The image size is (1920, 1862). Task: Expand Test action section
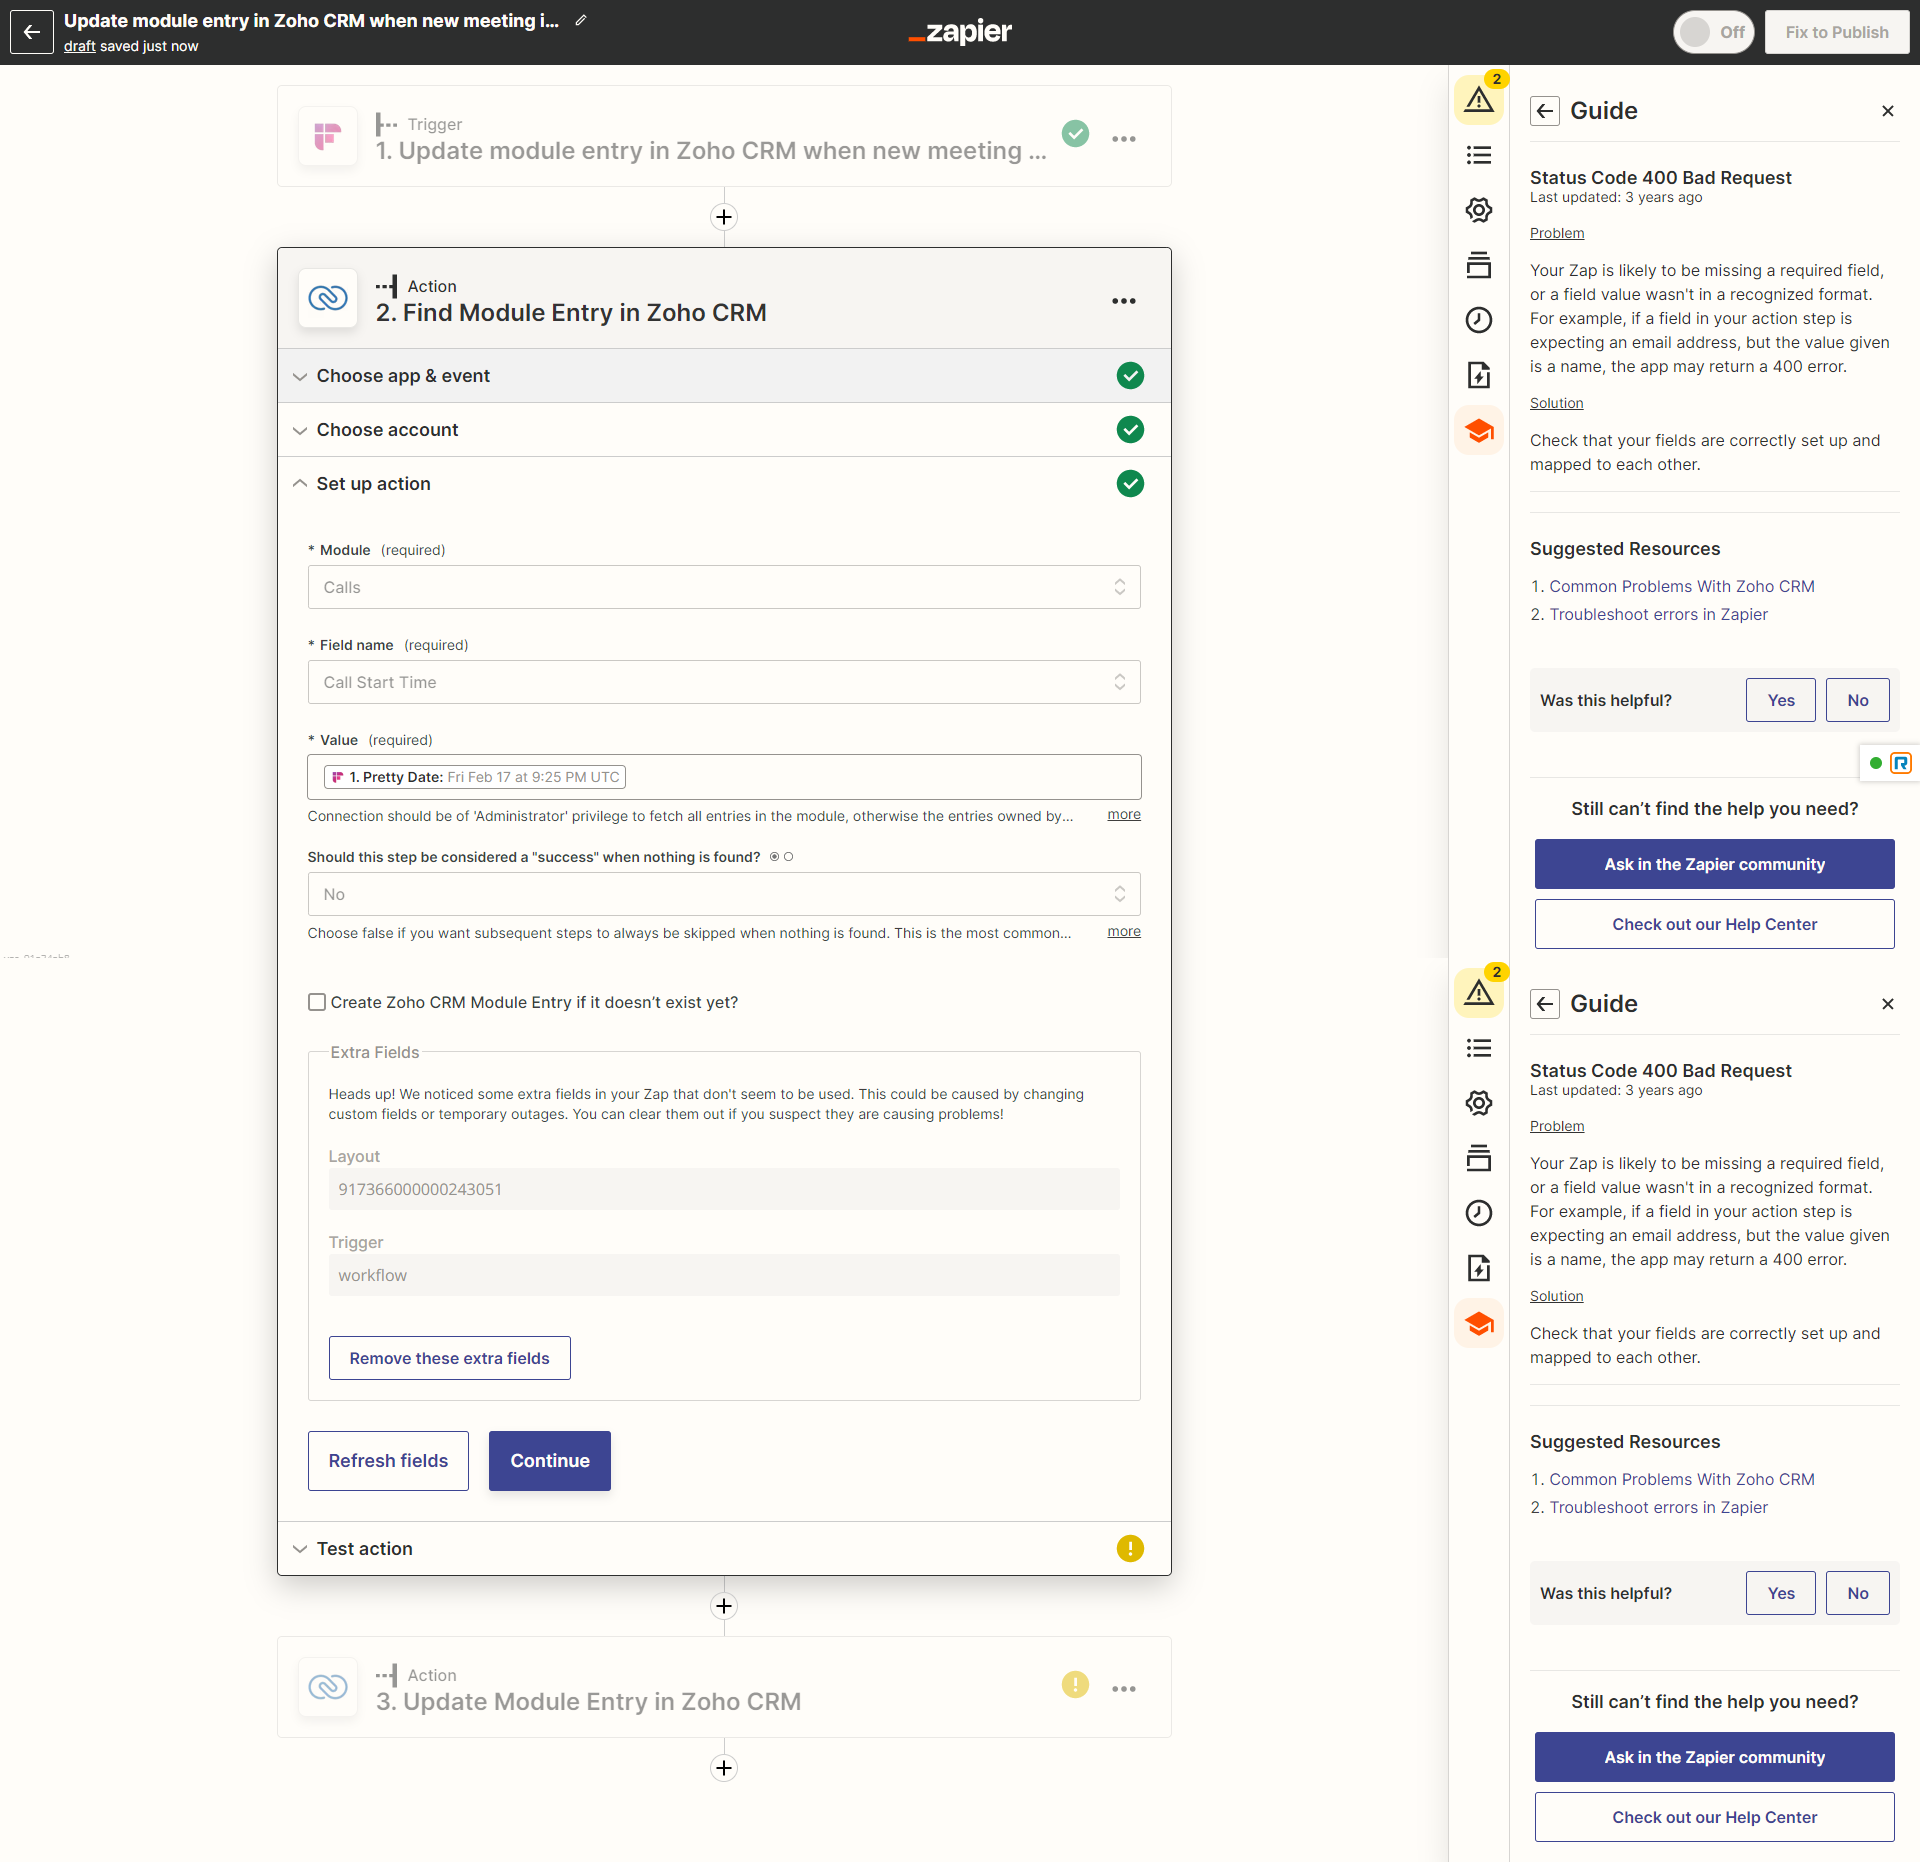click(x=724, y=1548)
